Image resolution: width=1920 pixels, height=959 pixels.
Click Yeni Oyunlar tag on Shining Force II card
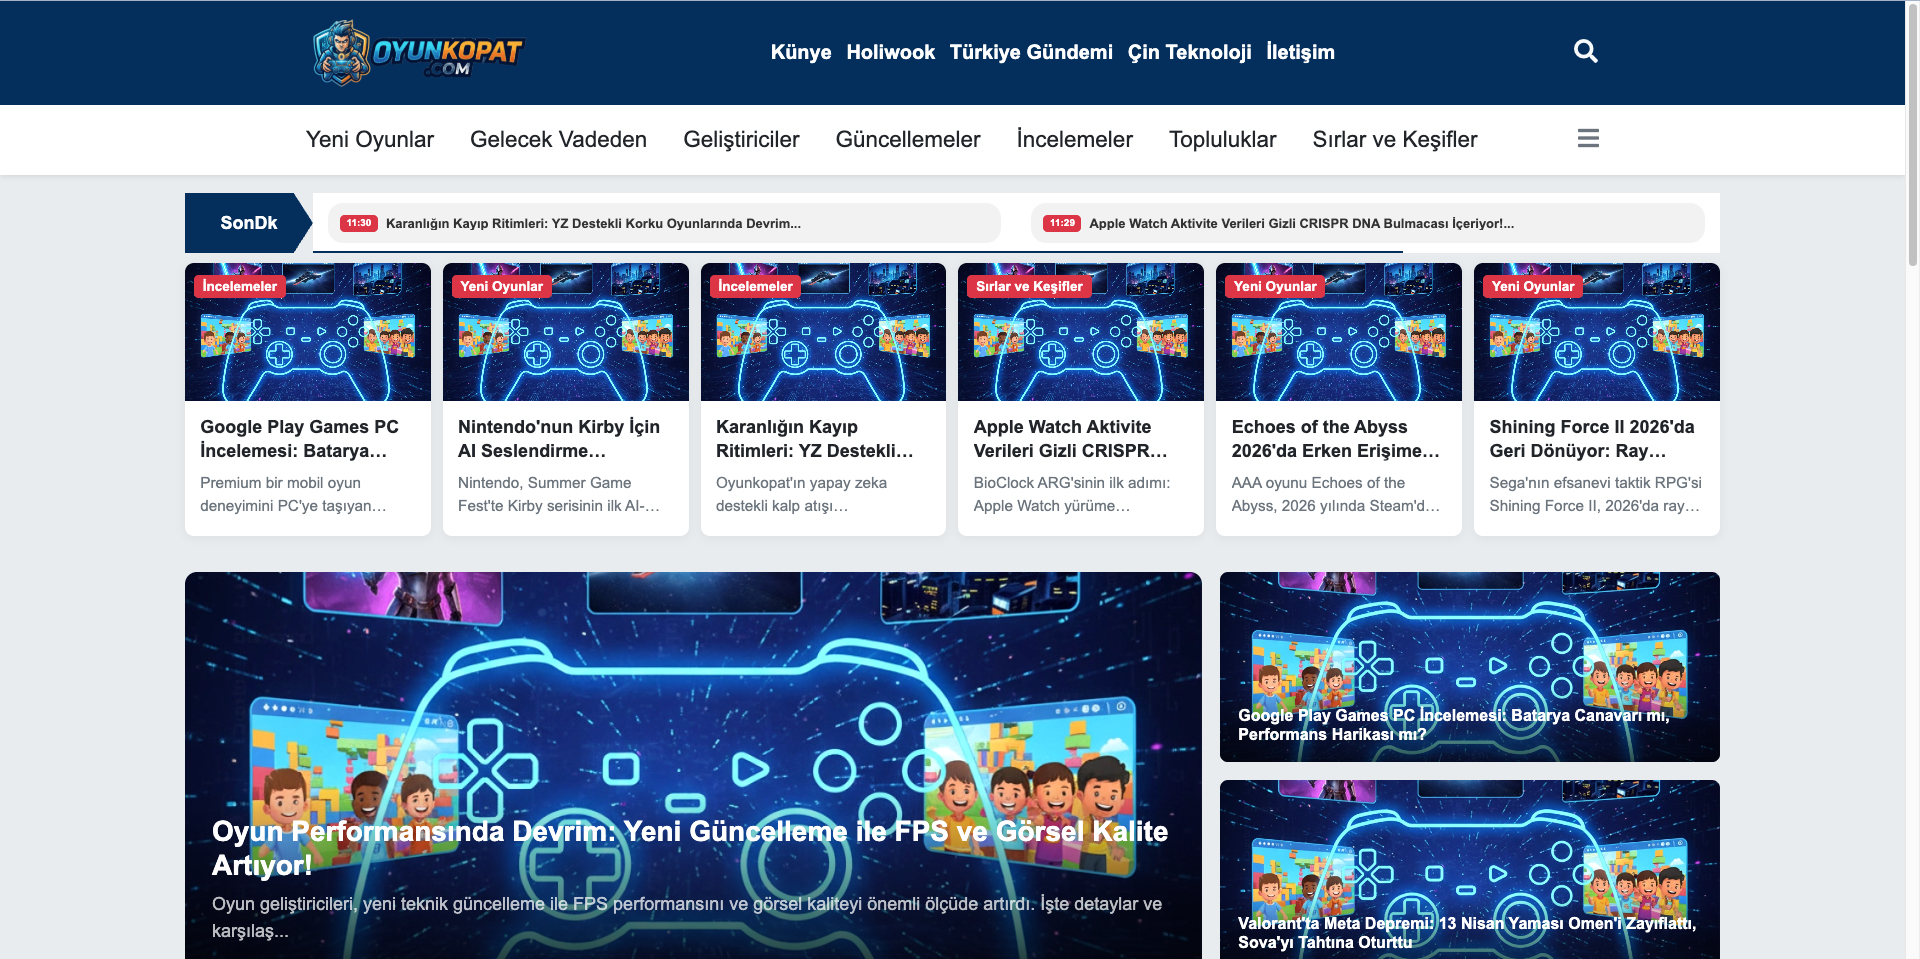click(1533, 286)
